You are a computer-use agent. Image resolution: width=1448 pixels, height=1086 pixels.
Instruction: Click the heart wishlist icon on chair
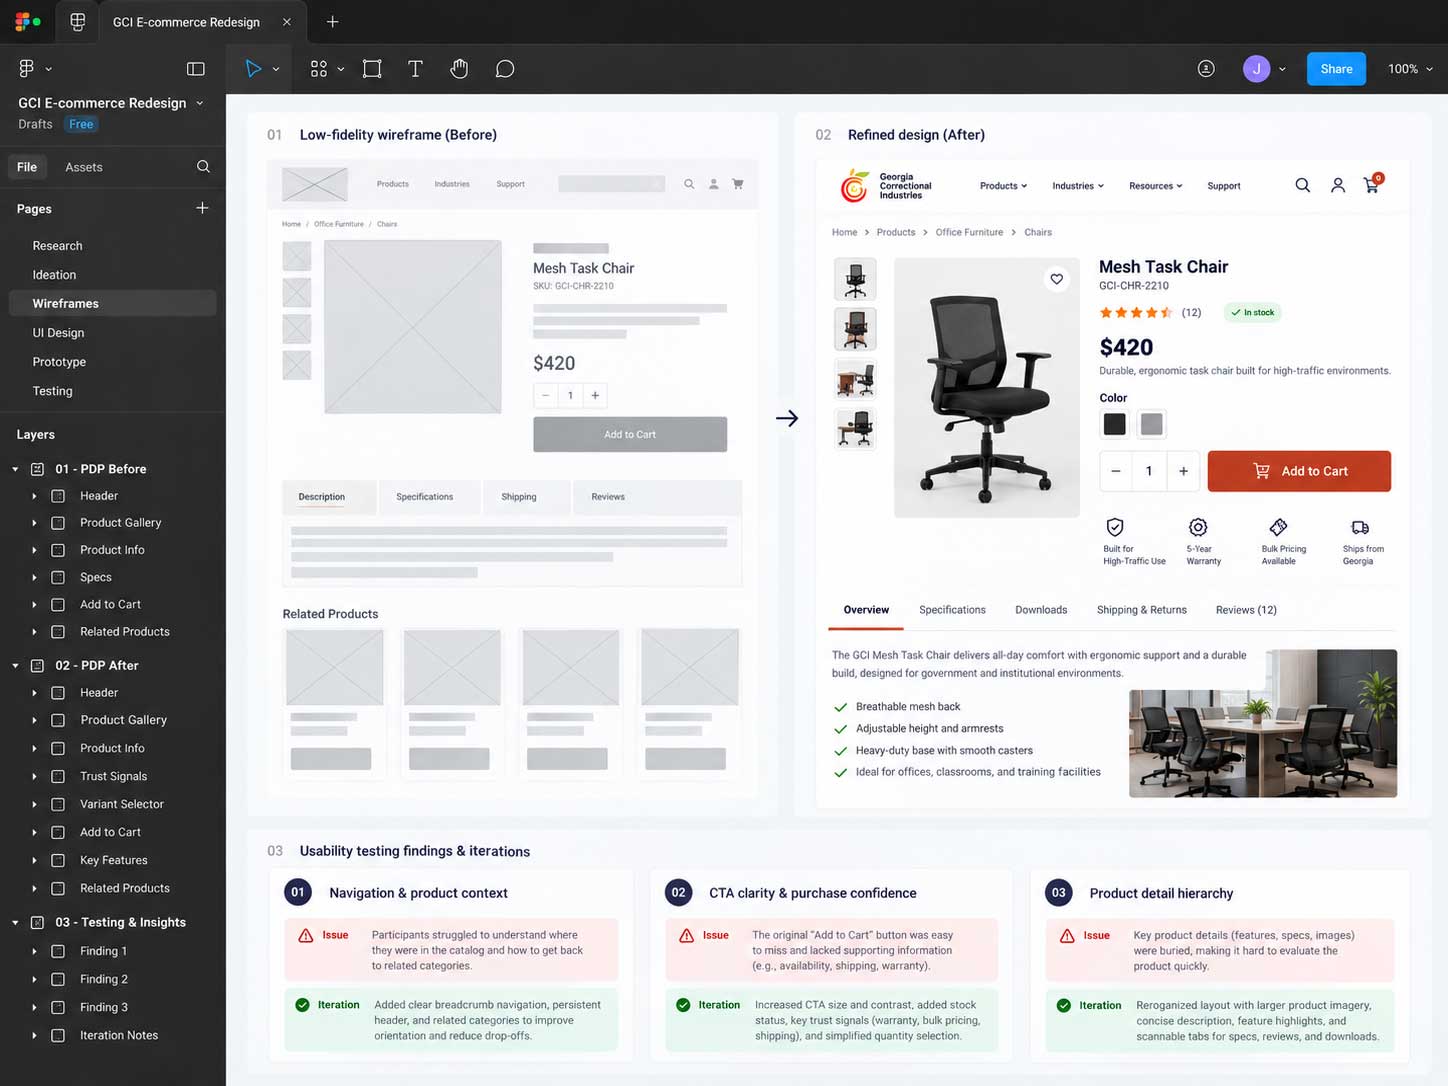click(1057, 279)
